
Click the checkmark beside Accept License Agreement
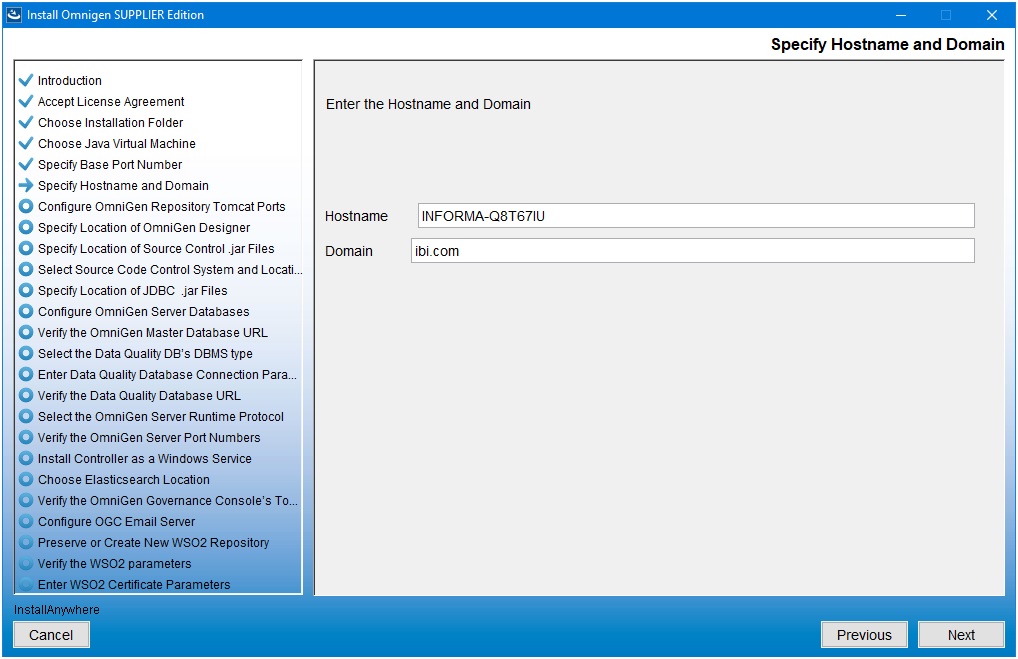[x=26, y=101]
